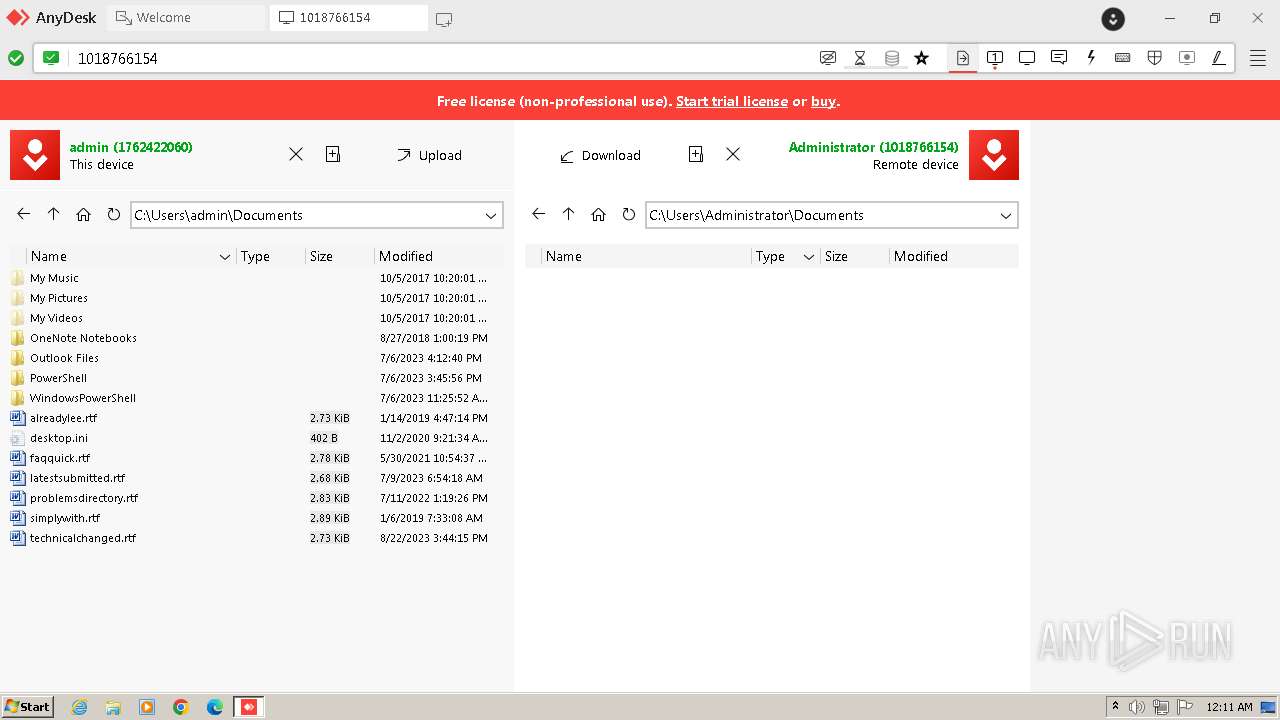
Task: Click the keyboard settings icon
Action: tap(1123, 58)
